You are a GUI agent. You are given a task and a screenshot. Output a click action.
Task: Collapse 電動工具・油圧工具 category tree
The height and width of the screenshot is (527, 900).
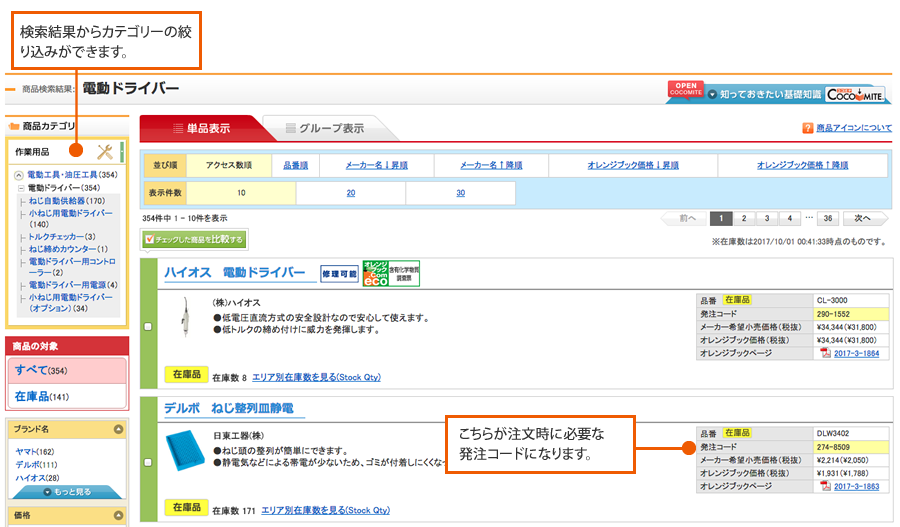click(19, 175)
